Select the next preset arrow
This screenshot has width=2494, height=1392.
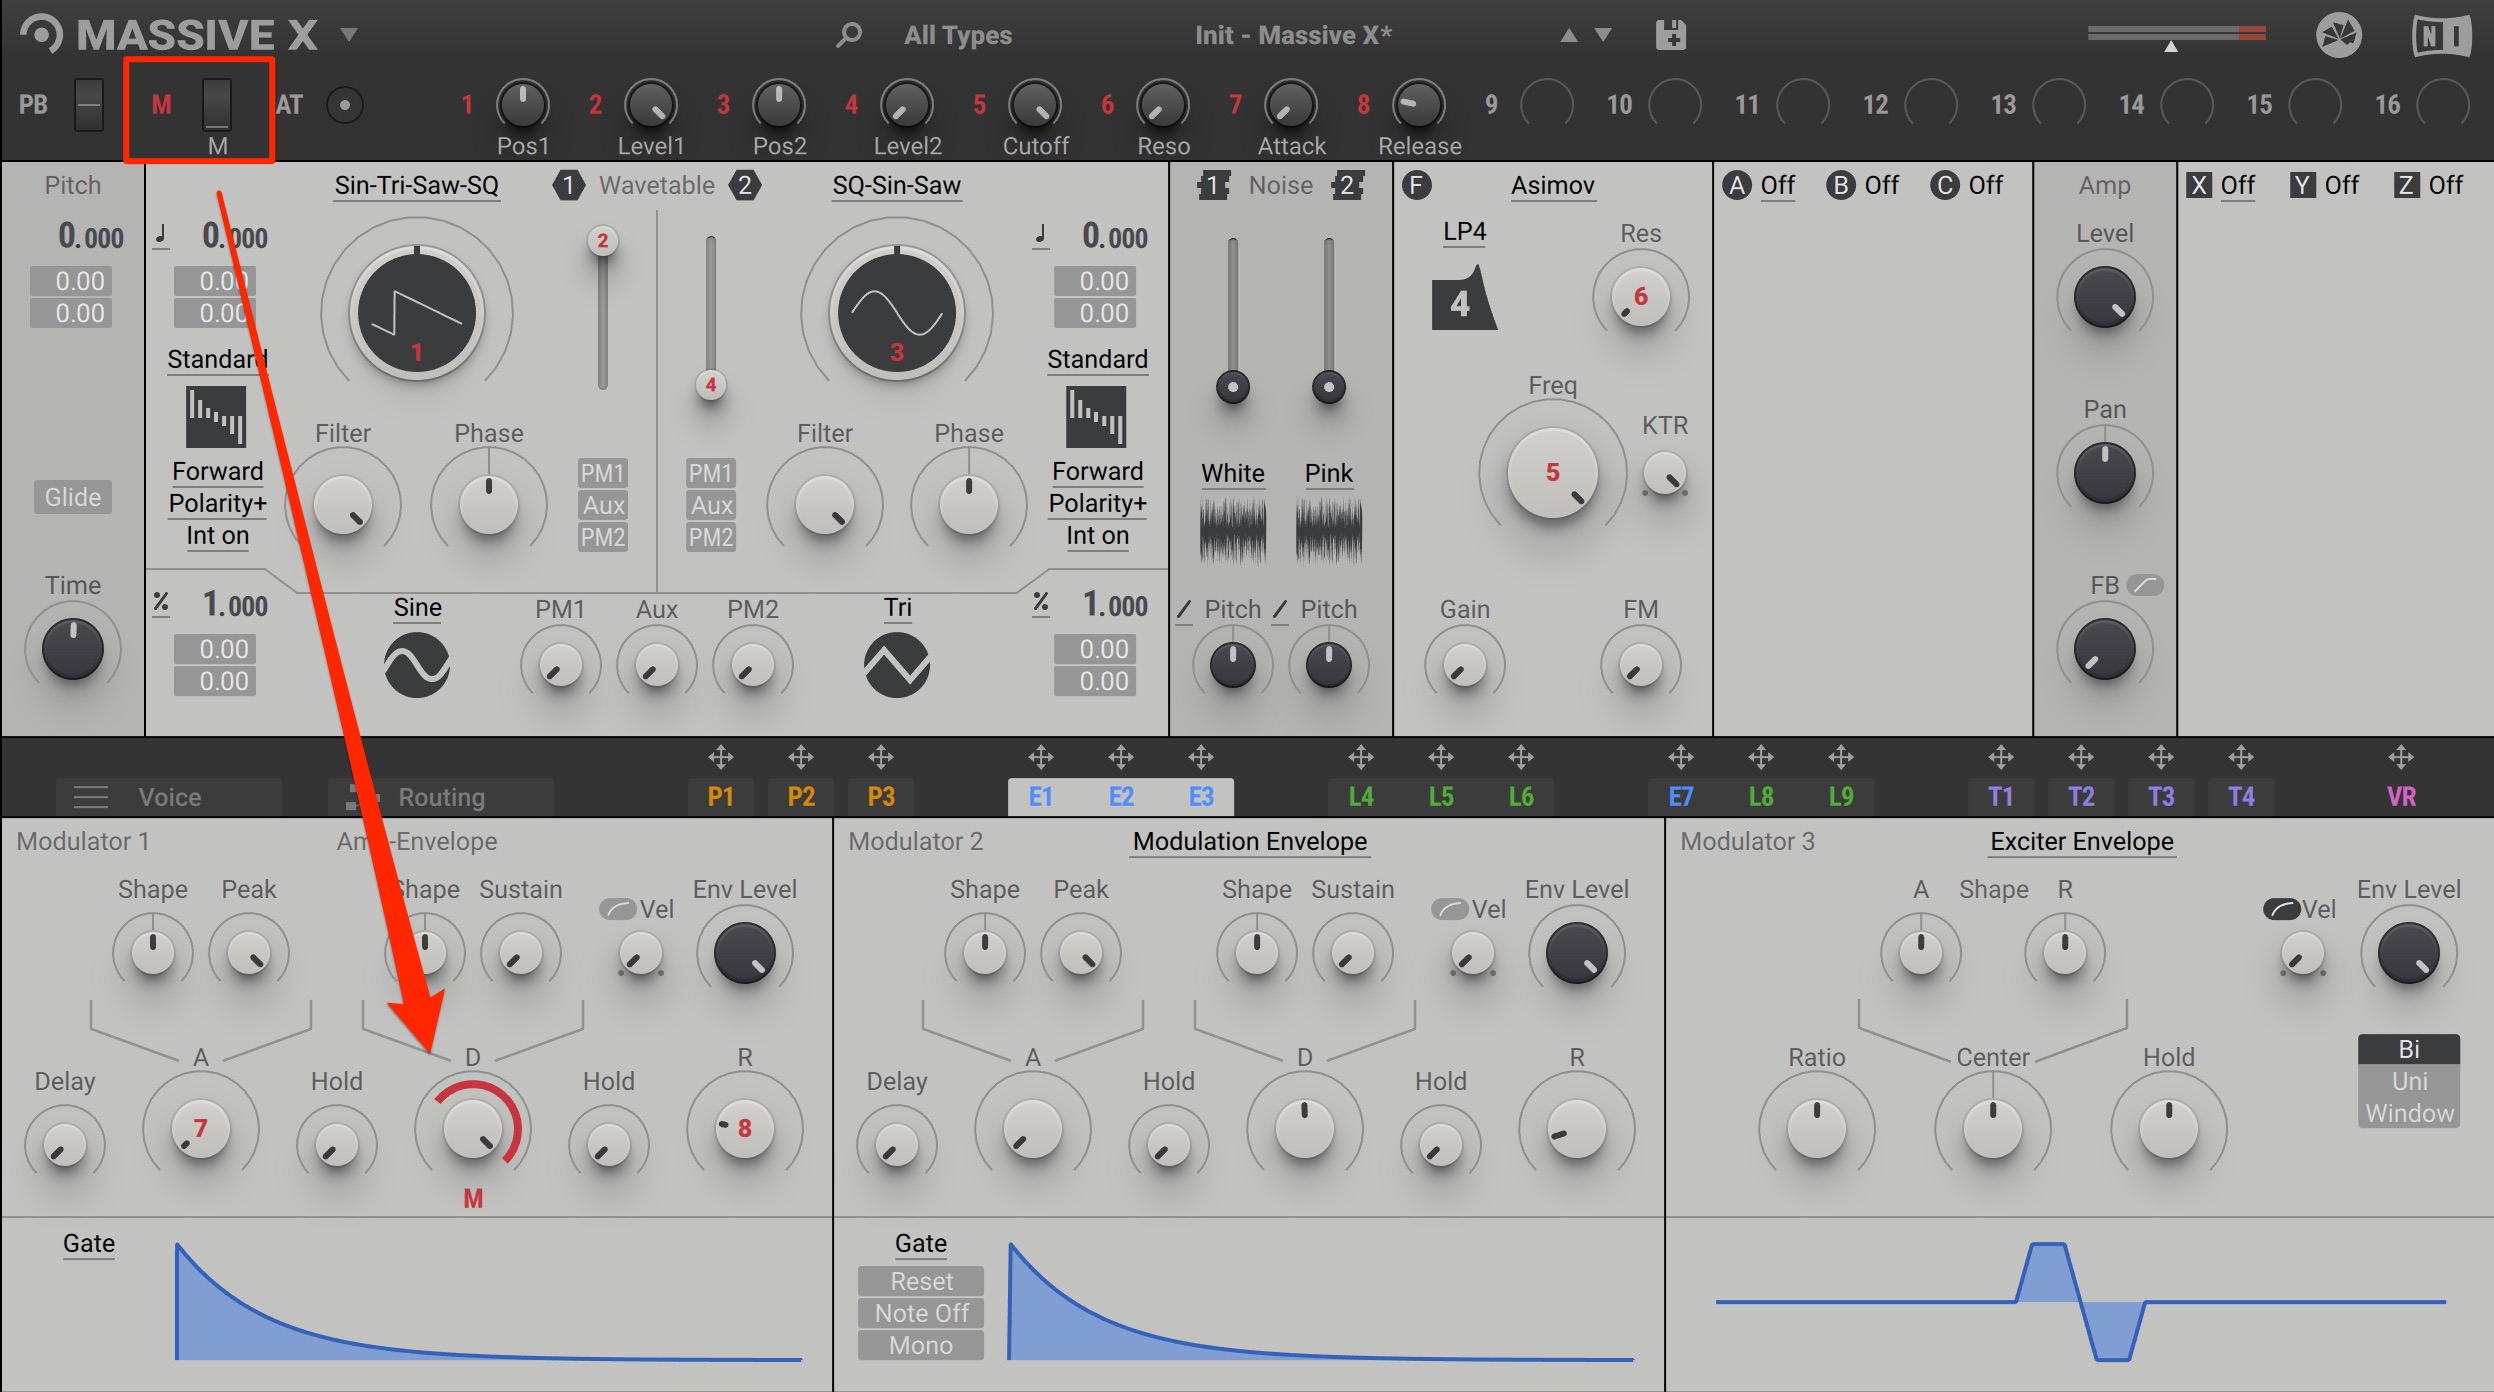1603,35
